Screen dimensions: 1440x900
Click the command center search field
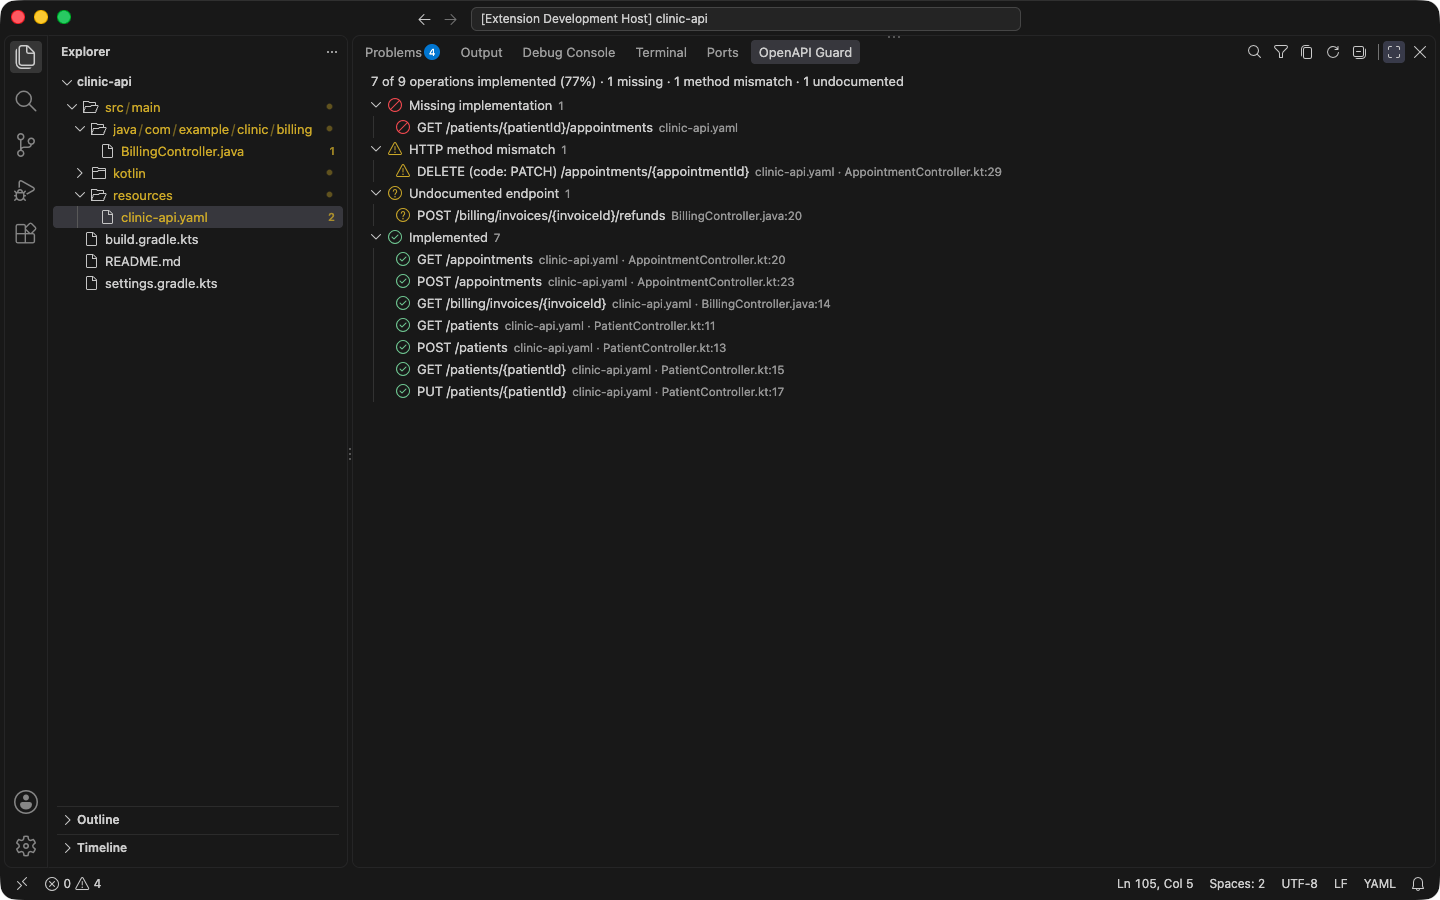745,19
